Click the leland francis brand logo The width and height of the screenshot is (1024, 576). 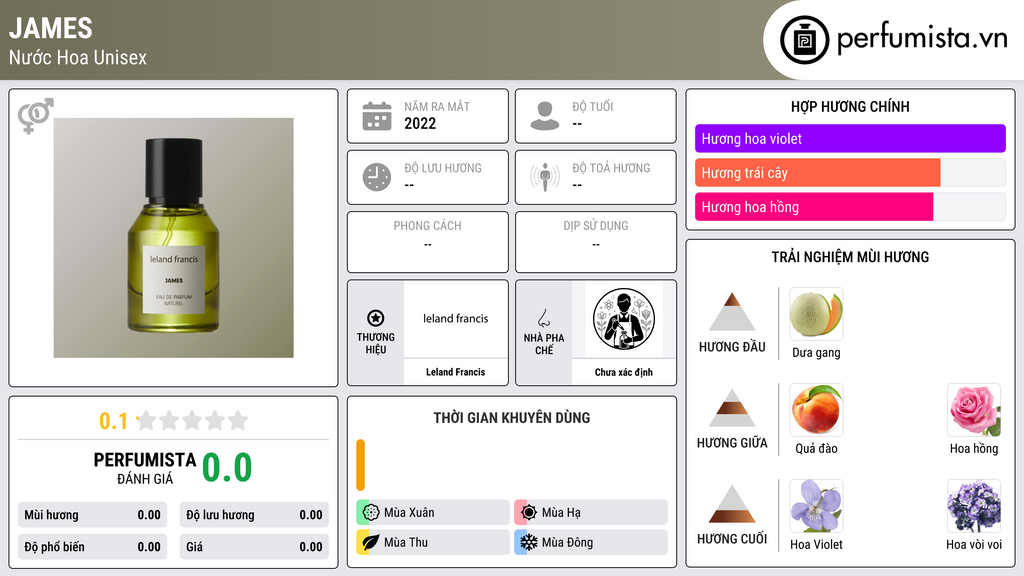[455, 319]
